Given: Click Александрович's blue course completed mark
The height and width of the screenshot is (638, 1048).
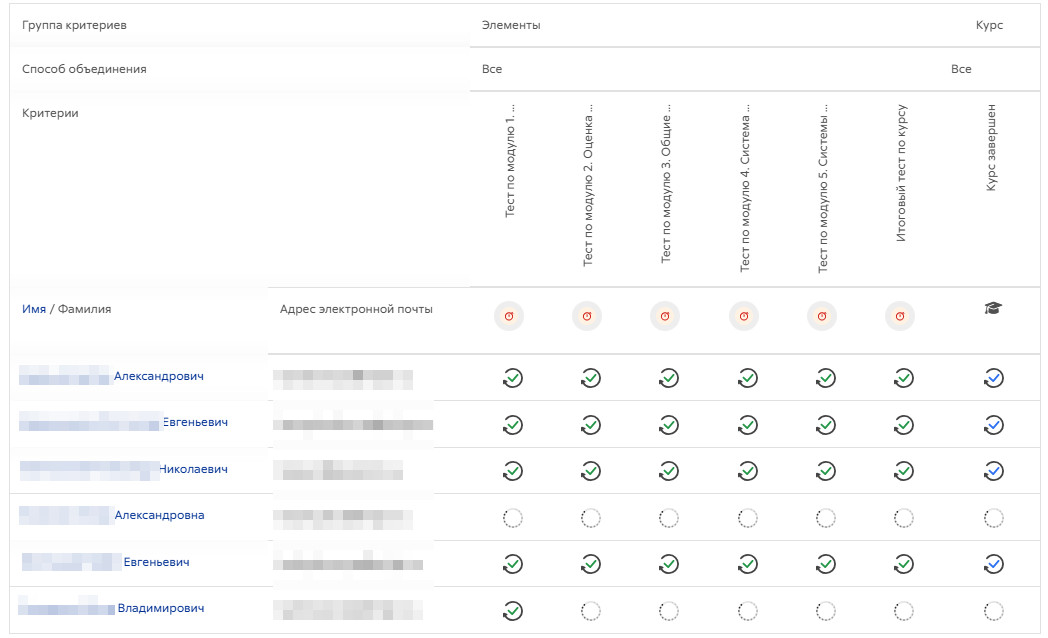Looking at the screenshot, I should (x=994, y=378).
